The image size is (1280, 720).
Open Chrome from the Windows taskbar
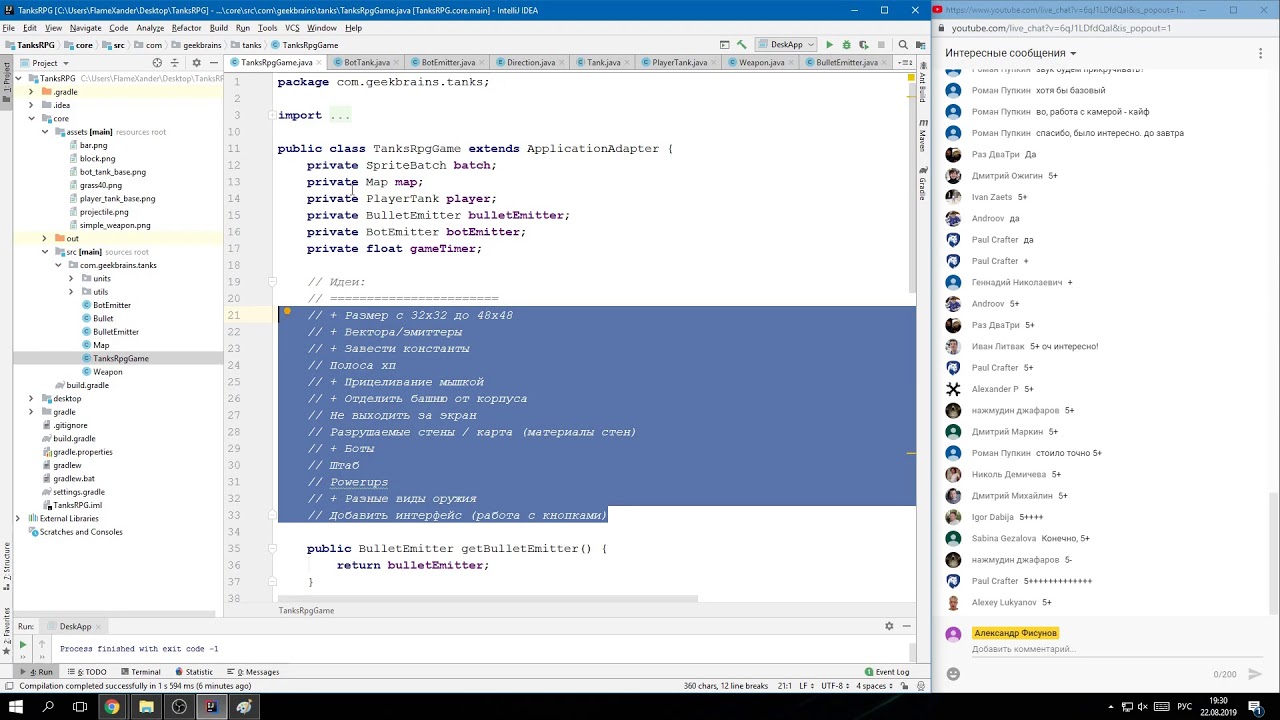[x=112, y=707]
